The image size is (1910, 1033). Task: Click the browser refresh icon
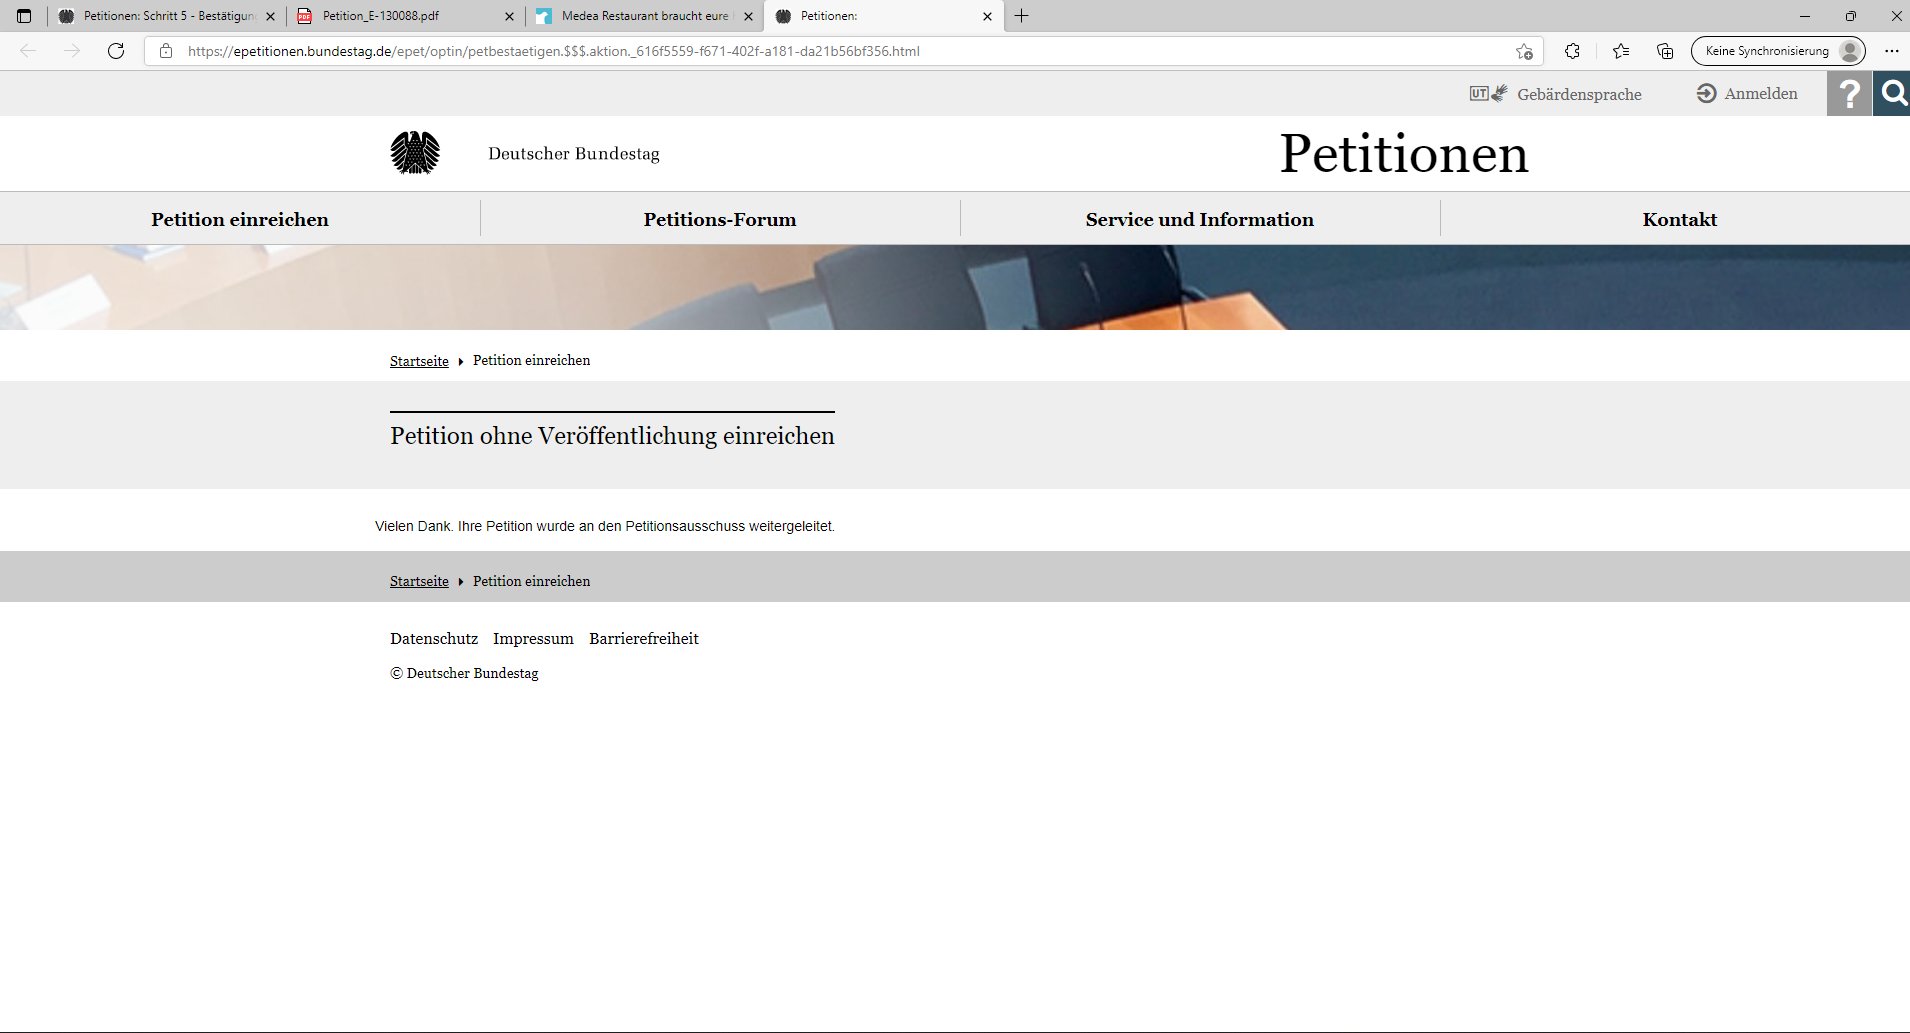pos(116,51)
